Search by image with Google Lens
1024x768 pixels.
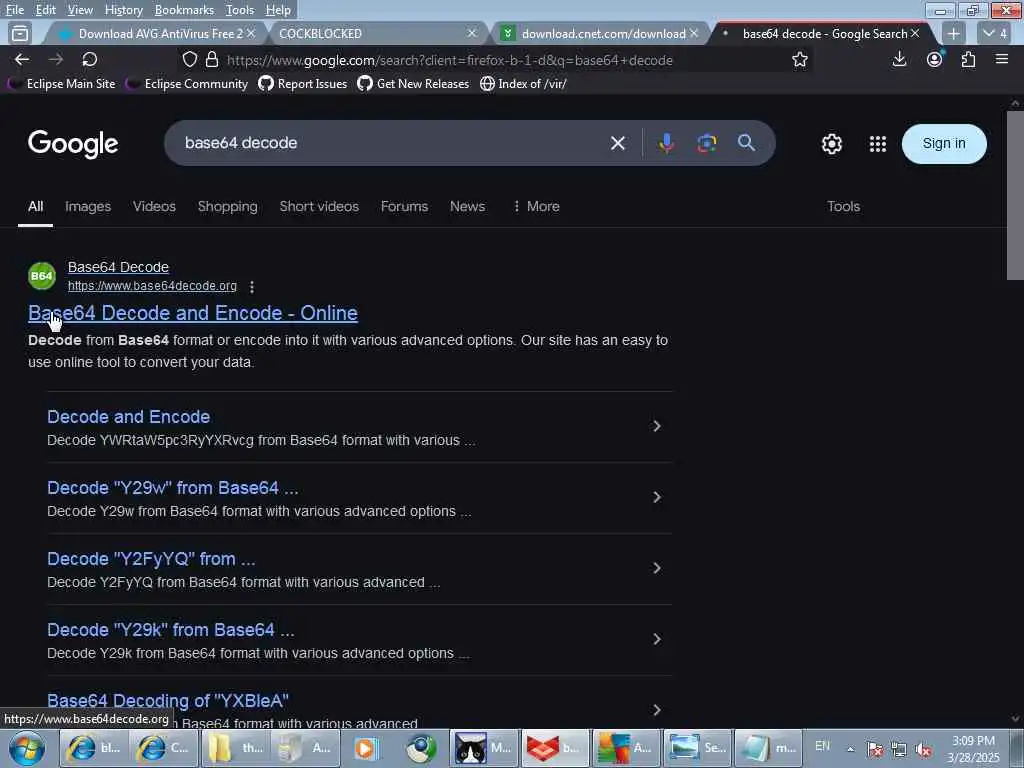707,143
